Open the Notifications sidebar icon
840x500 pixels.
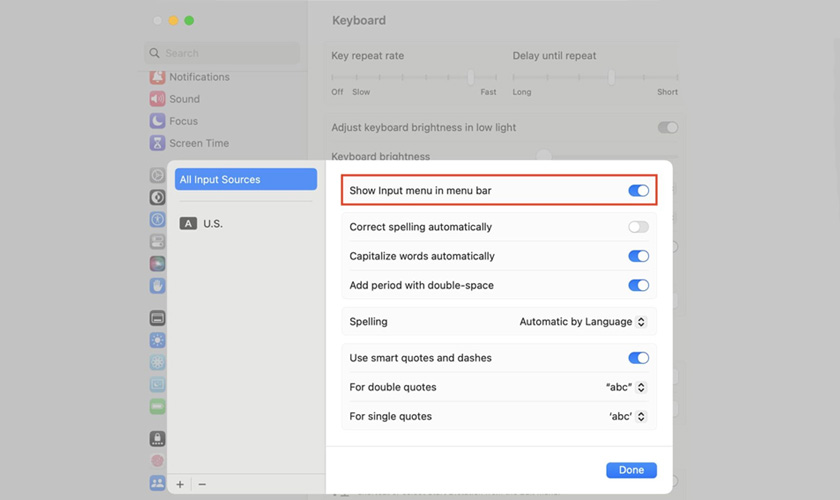(157, 77)
